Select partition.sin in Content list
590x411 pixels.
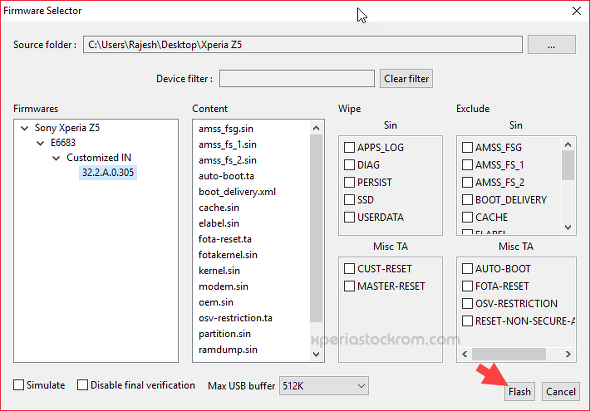(x=225, y=334)
